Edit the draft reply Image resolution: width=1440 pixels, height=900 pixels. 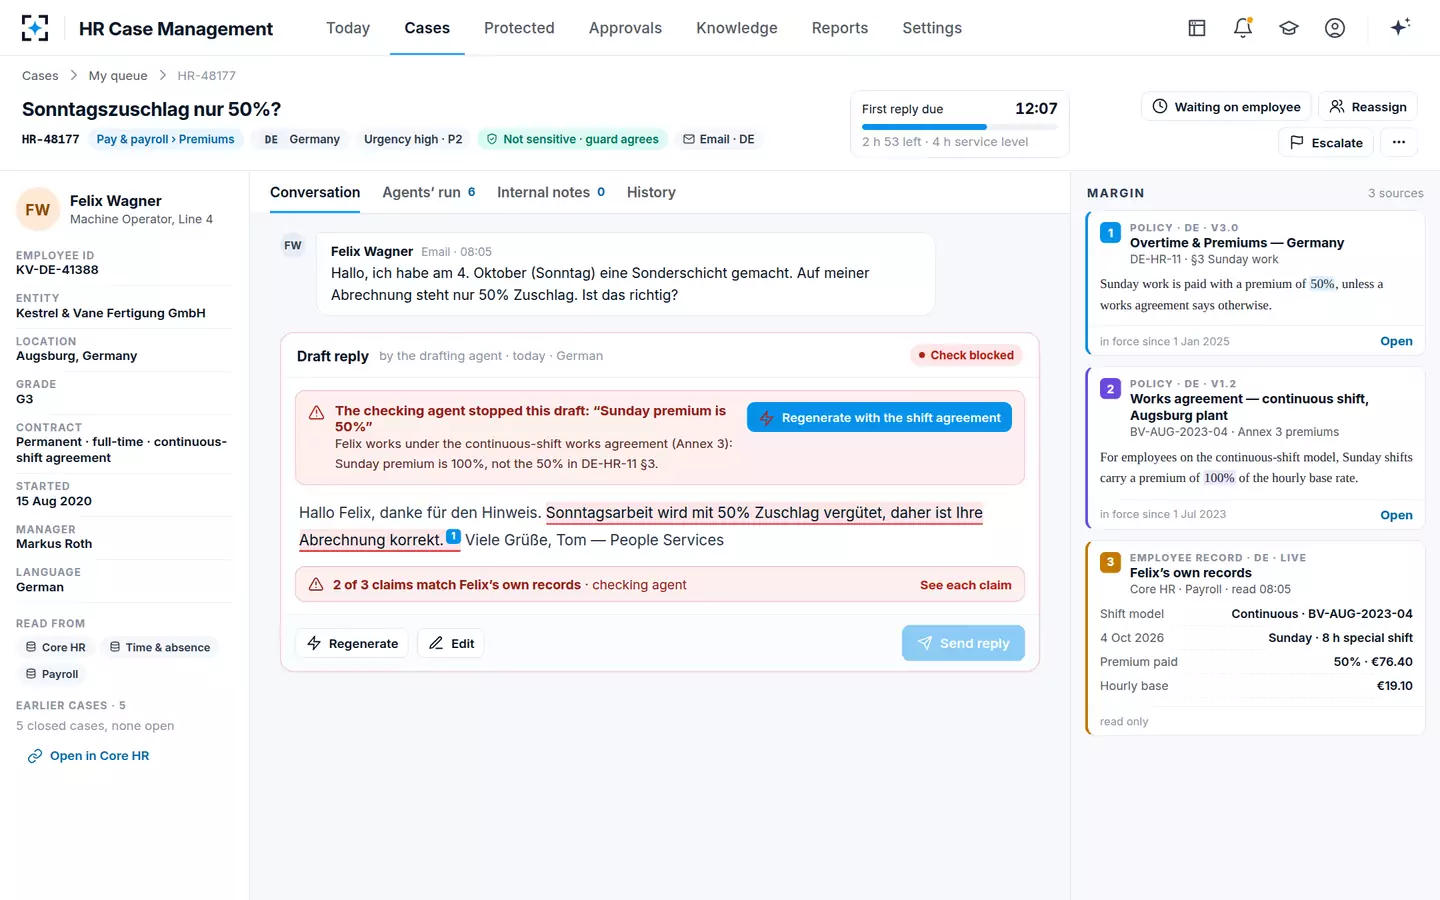[x=451, y=643]
